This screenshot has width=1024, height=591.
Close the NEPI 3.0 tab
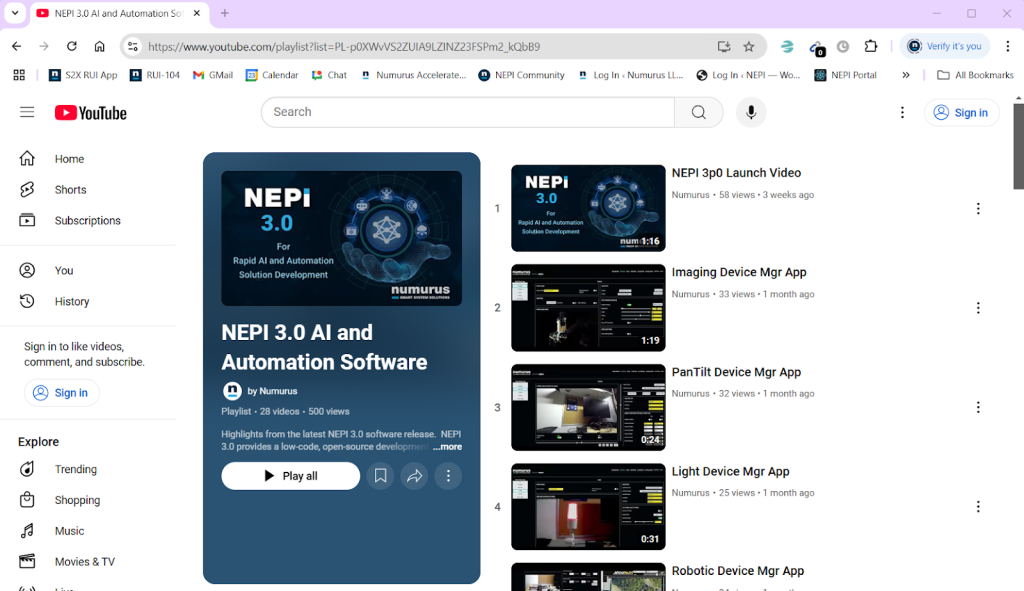[x=197, y=13]
